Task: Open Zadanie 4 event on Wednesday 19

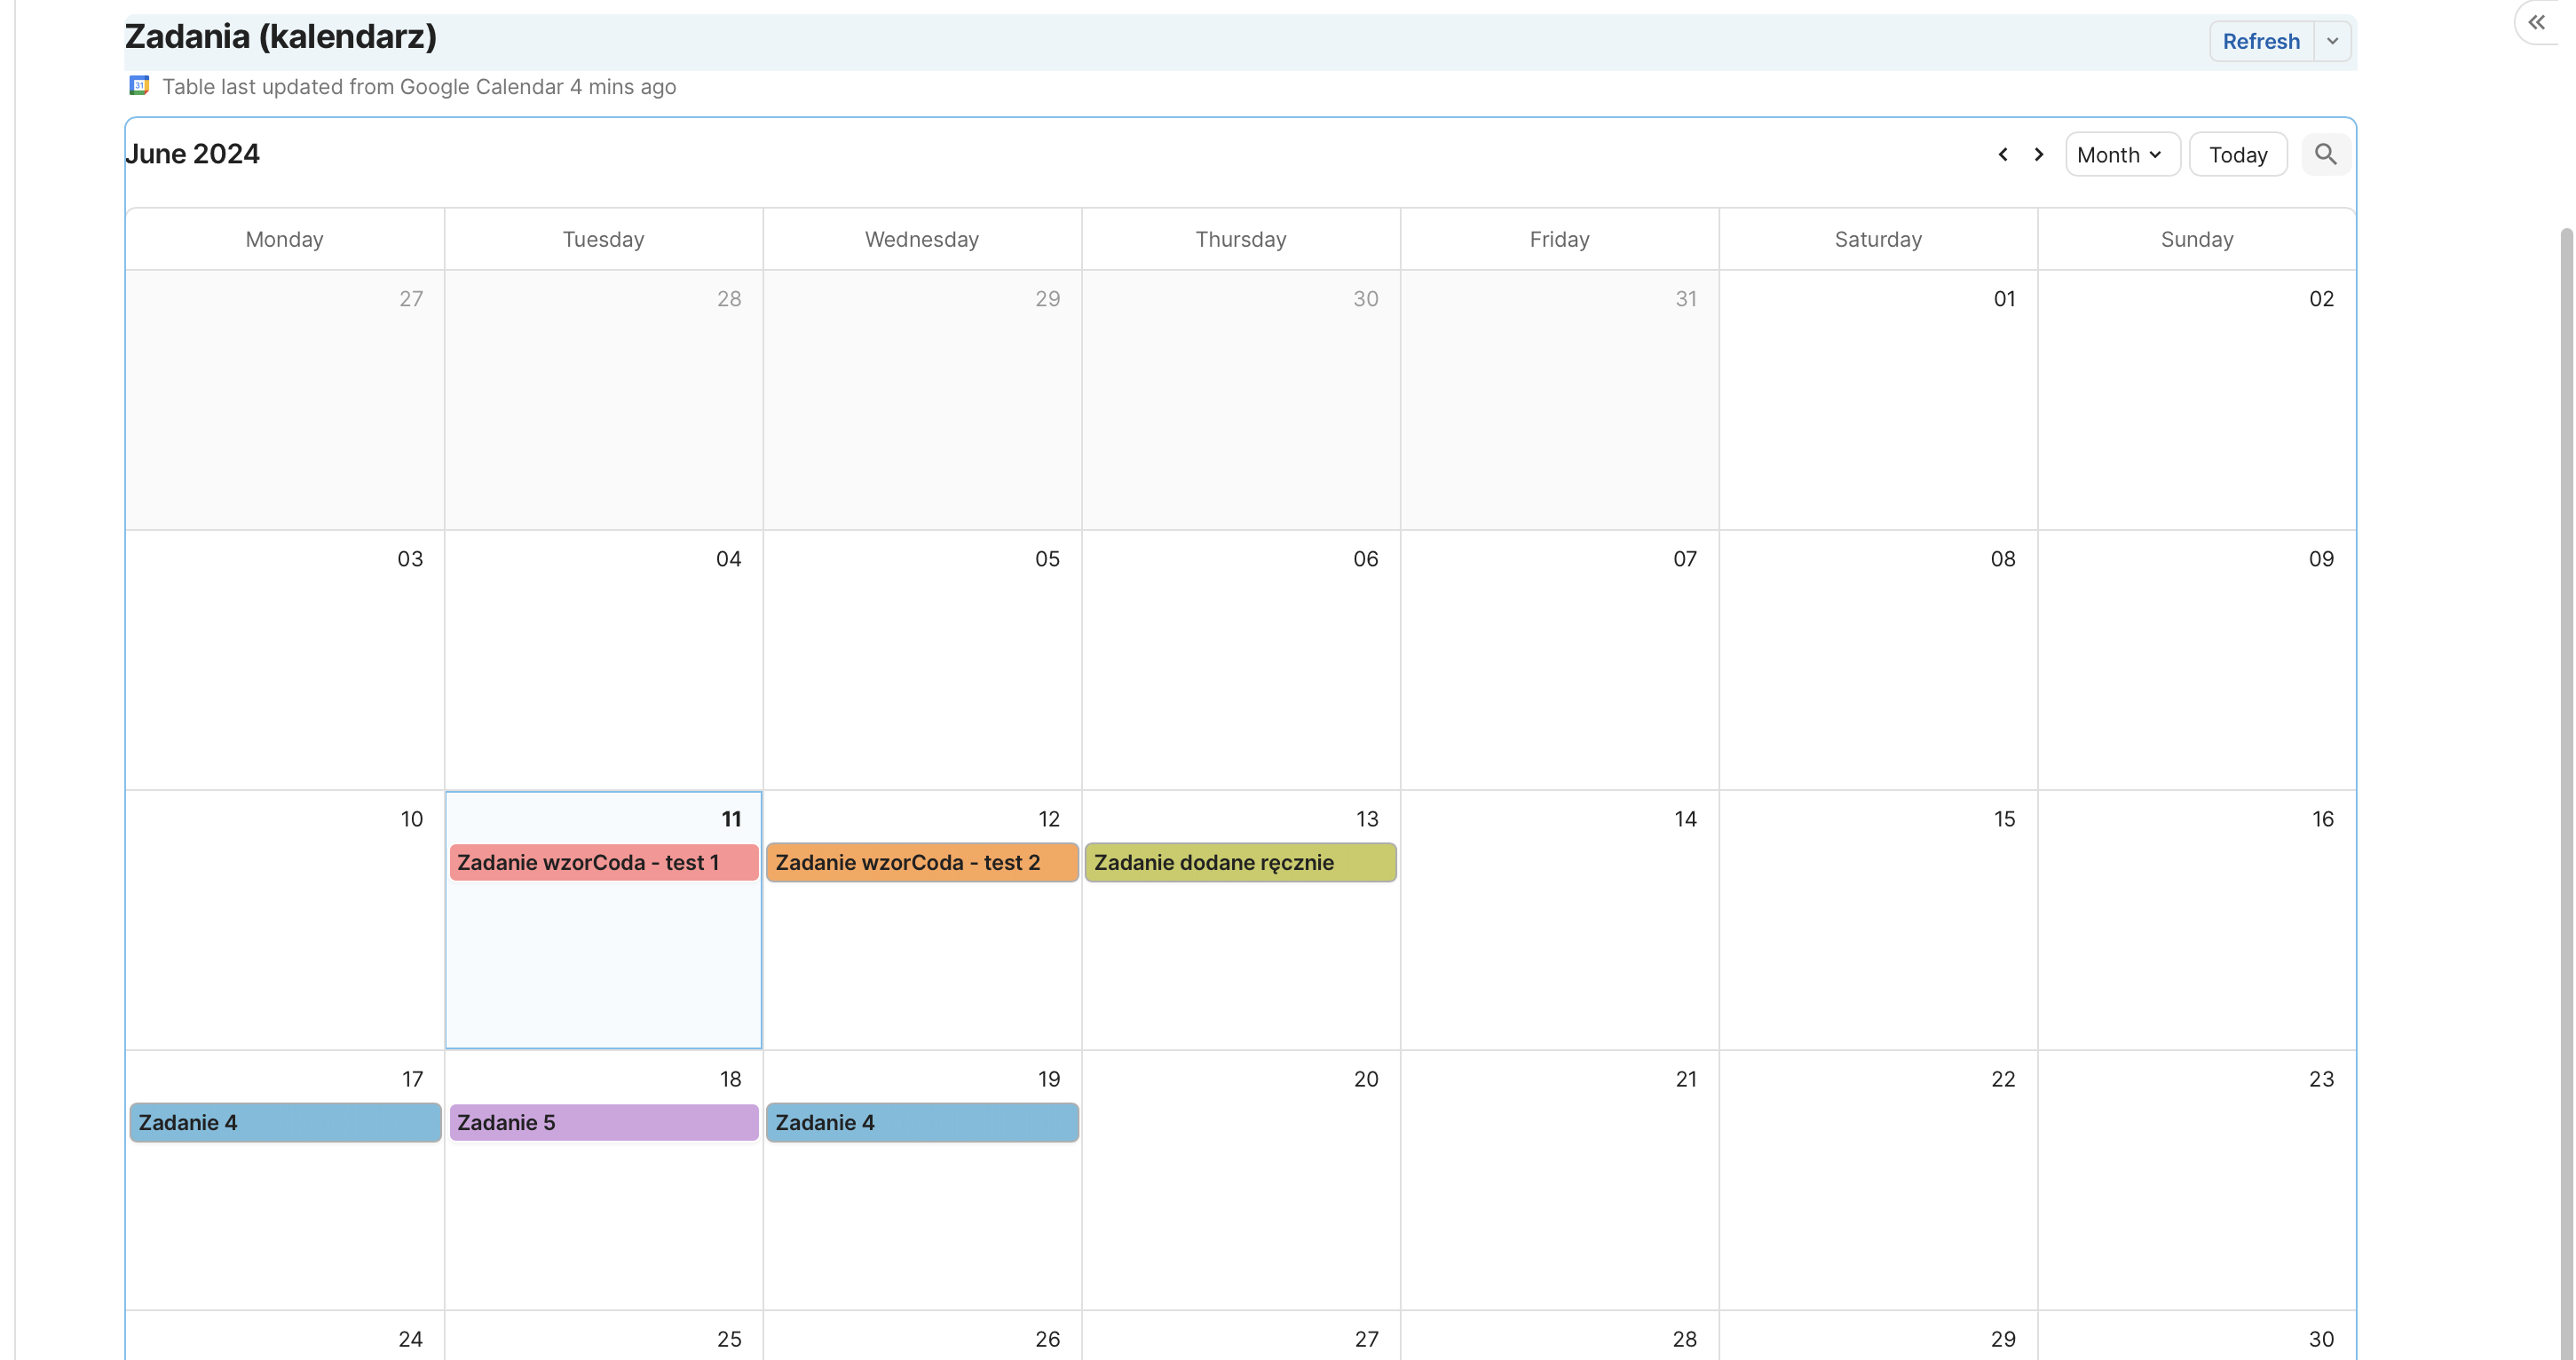Action: pos(921,1122)
